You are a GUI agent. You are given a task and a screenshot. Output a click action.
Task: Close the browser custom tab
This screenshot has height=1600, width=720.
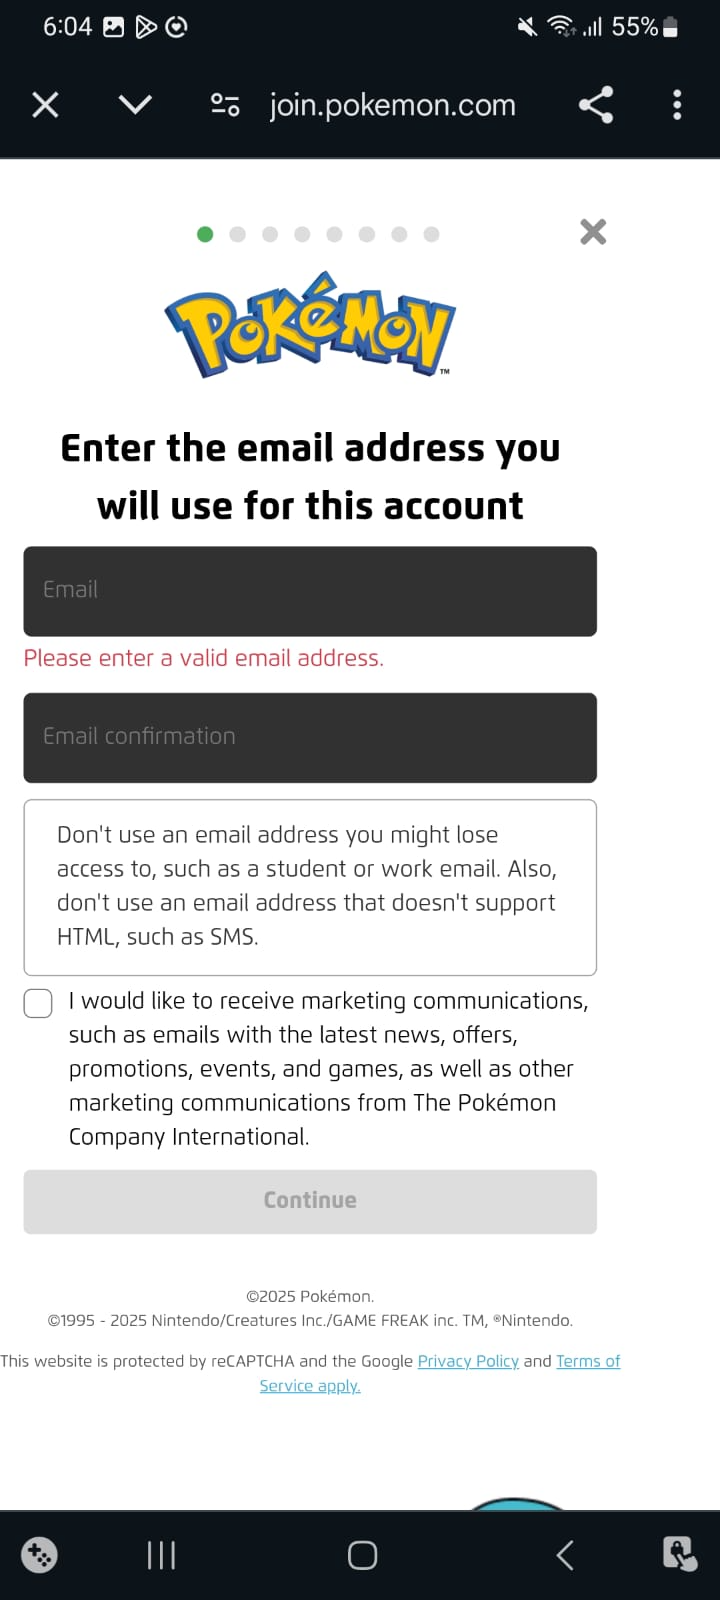click(45, 105)
